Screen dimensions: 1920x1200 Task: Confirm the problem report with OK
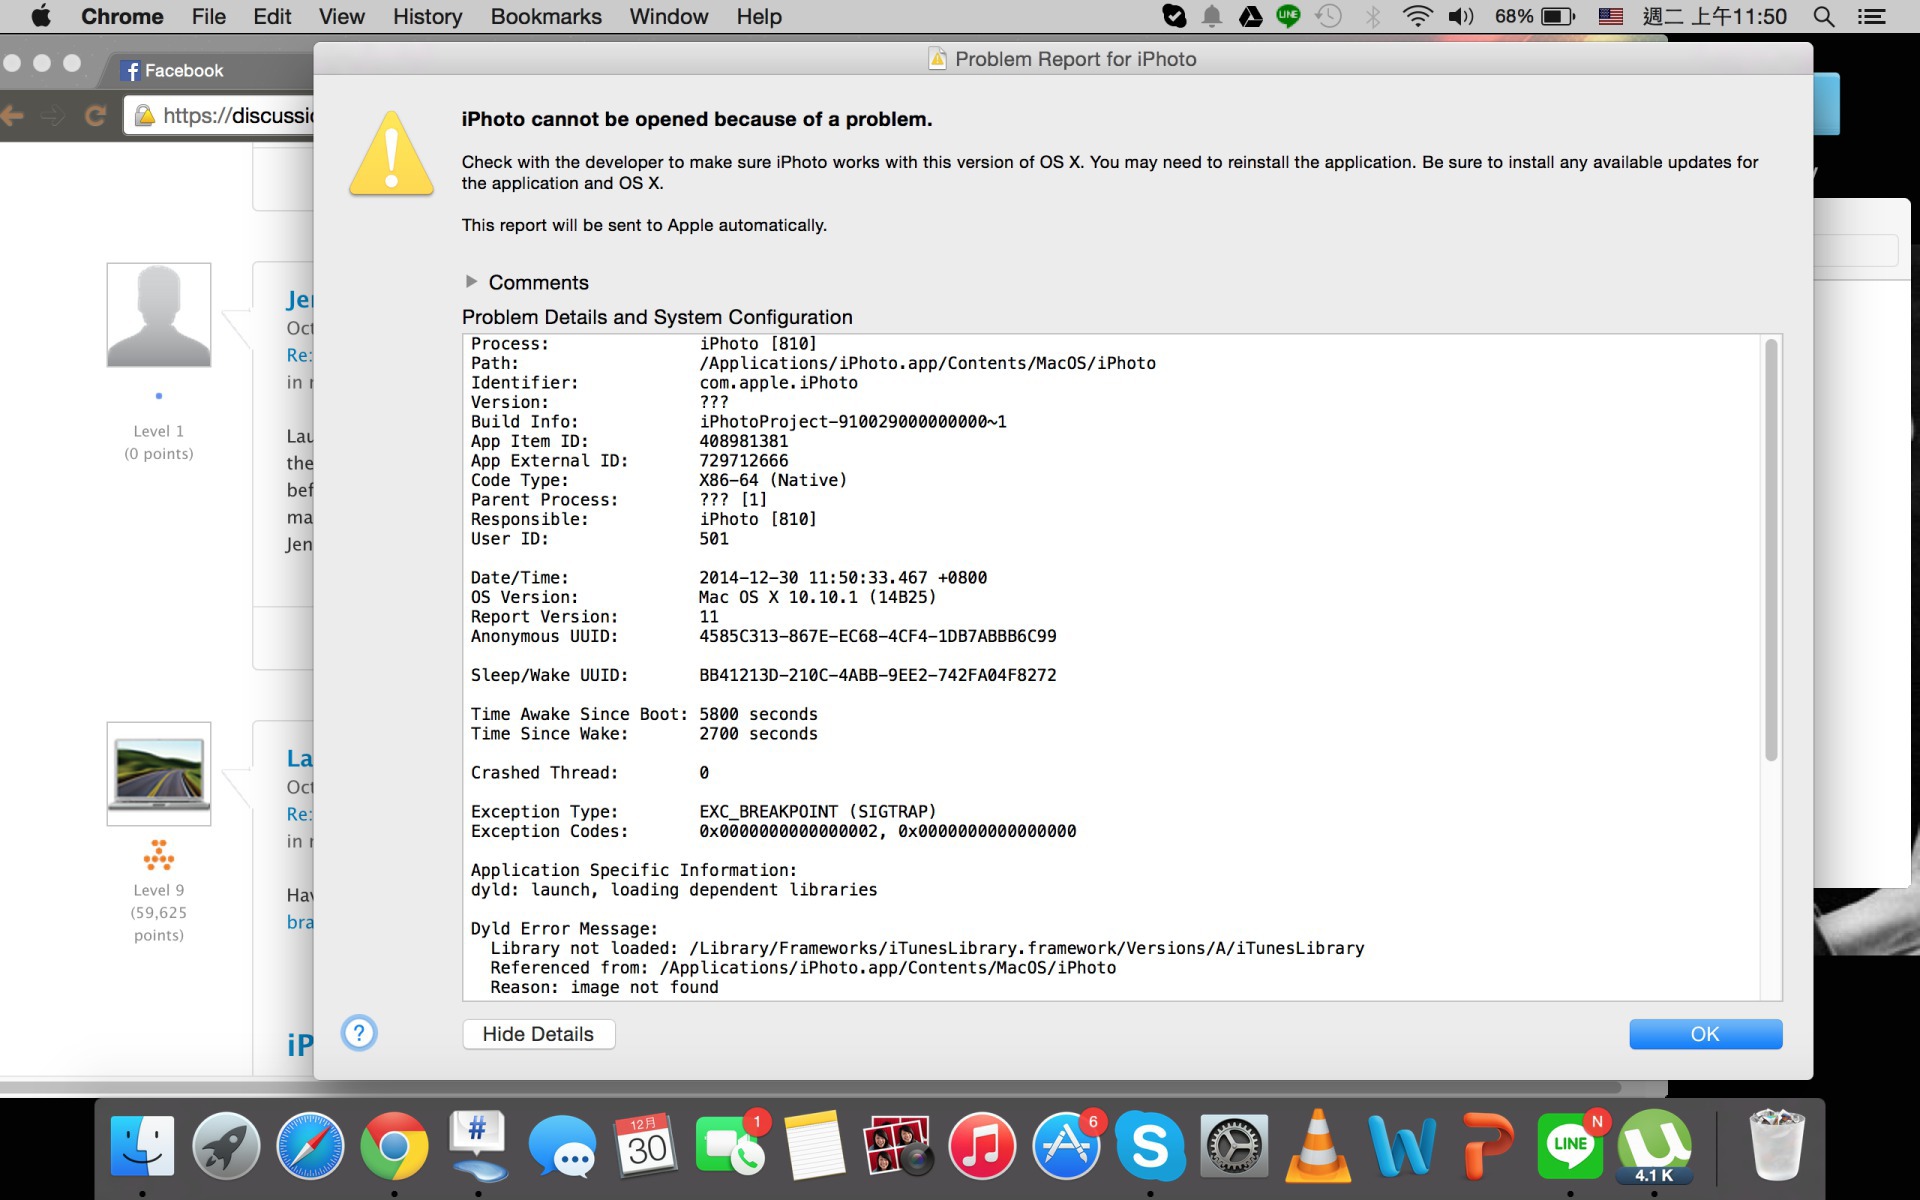point(1705,1034)
